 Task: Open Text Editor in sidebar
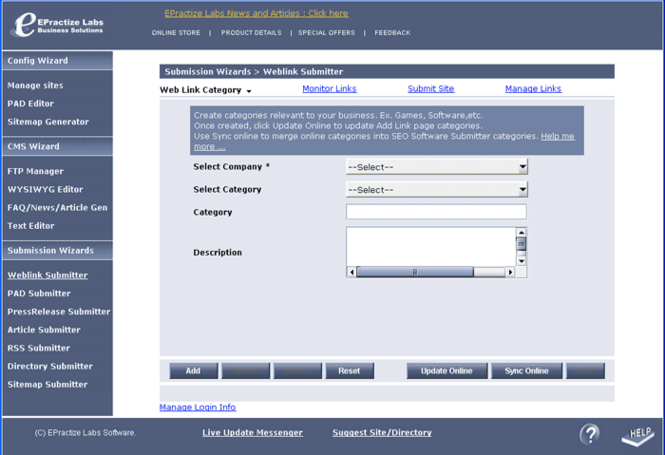(31, 226)
